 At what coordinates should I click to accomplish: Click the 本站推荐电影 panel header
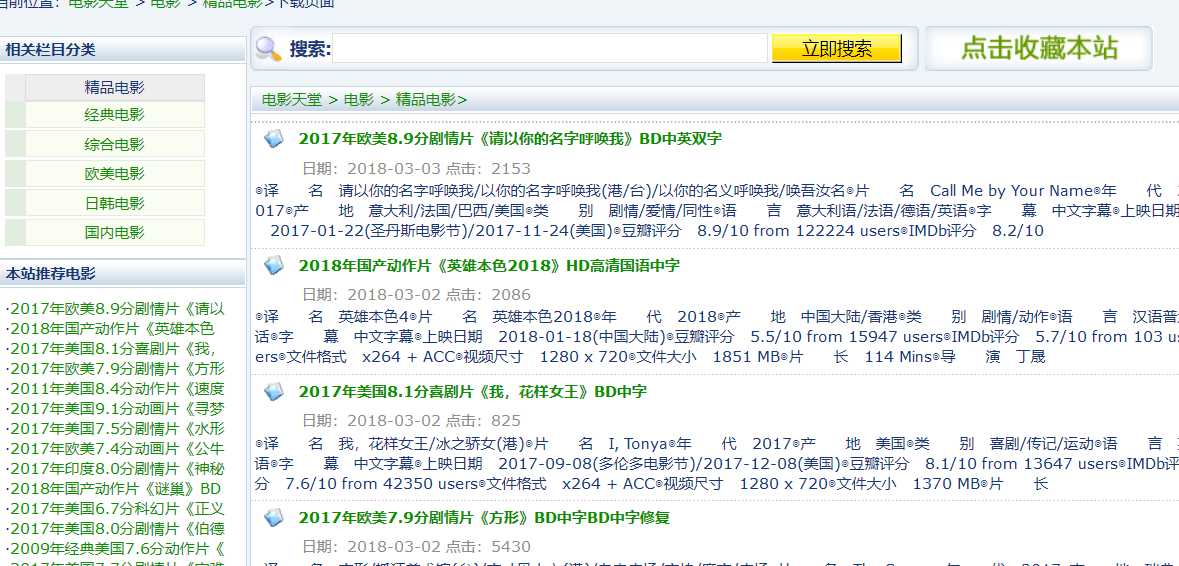123,274
